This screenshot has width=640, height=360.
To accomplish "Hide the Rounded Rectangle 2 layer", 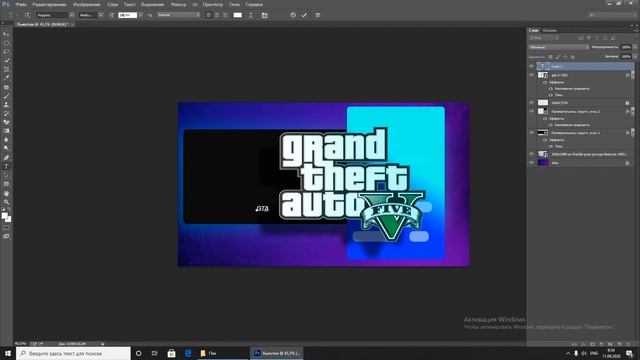I will click(531, 111).
